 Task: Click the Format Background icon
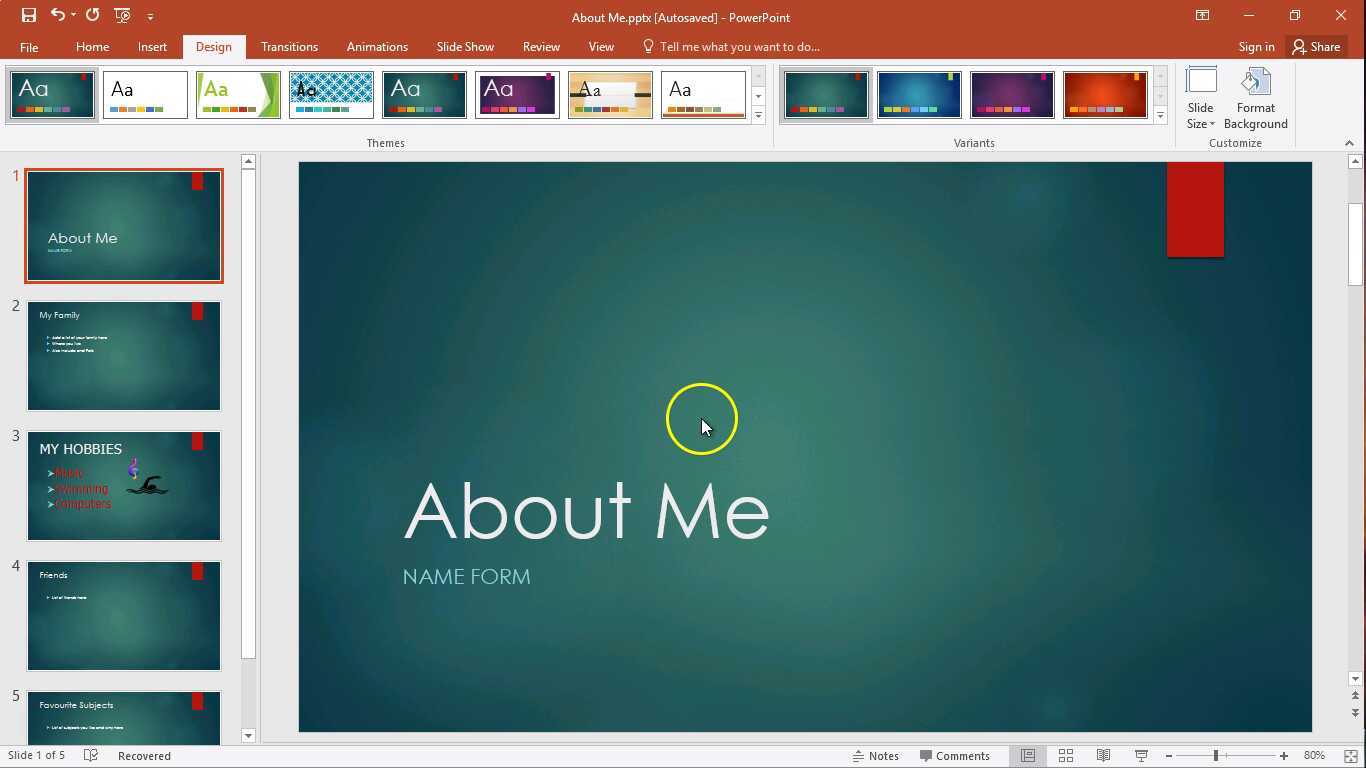tap(1256, 95)
